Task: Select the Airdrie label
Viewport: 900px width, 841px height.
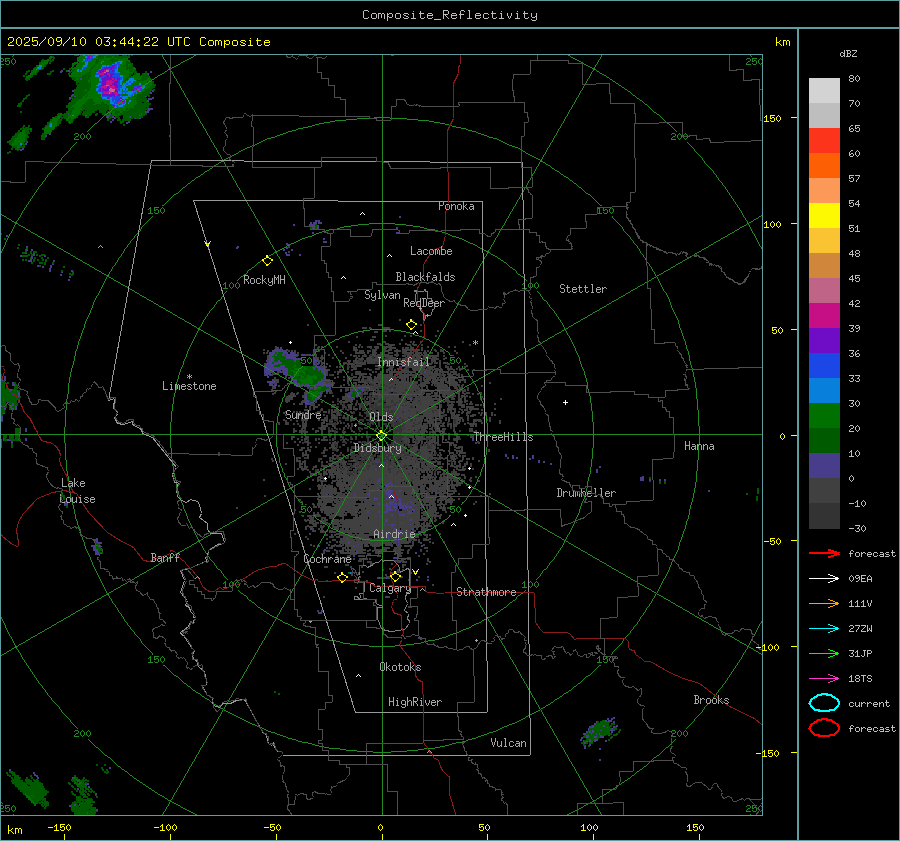Action: coord(394,534)
